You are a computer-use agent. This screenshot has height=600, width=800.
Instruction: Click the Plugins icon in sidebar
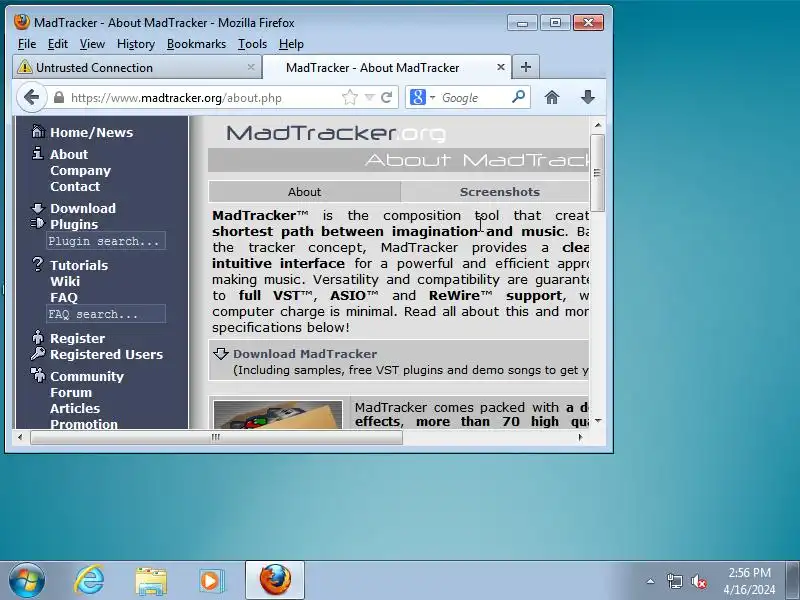click(x=38, y=223)
